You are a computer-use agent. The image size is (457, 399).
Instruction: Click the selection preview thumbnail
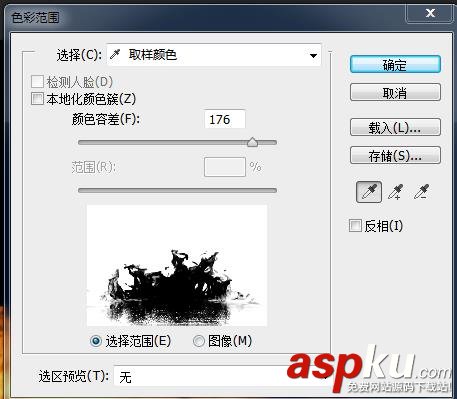coord(177,265)
